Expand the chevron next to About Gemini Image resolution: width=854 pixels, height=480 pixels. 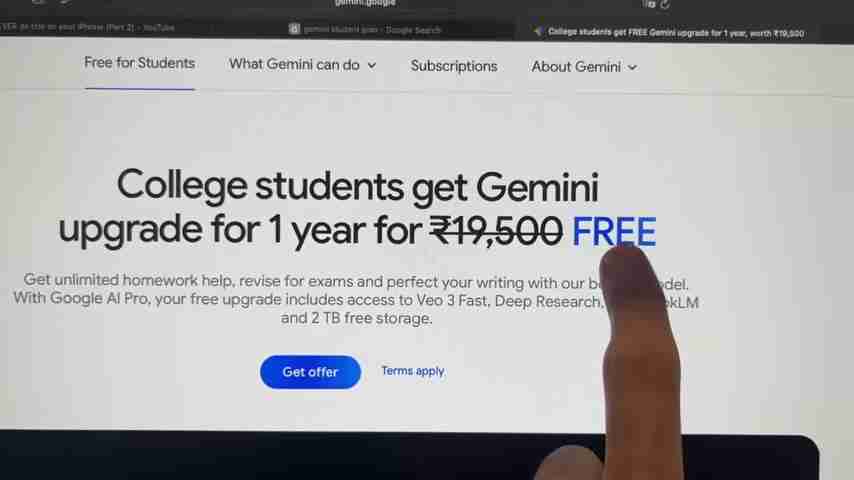pos(632,68)
